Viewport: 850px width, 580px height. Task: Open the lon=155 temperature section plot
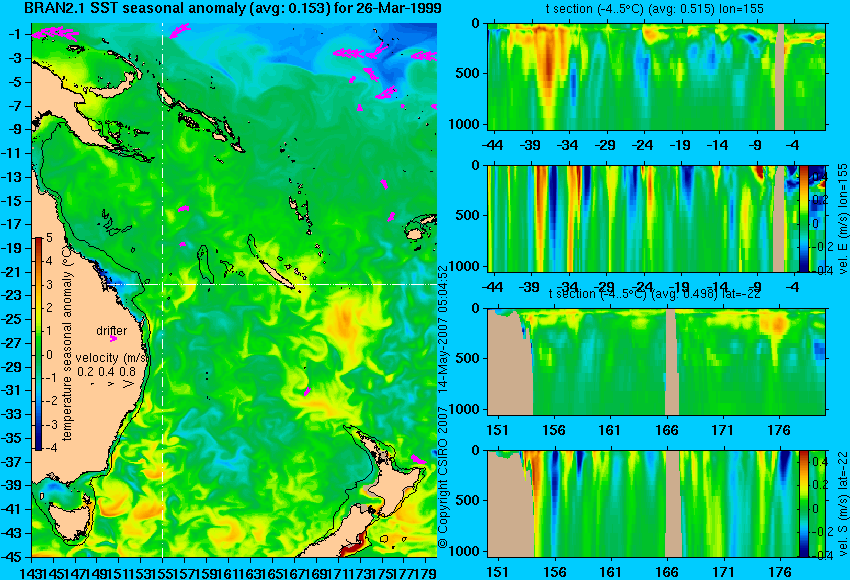(x=656, y=76)
